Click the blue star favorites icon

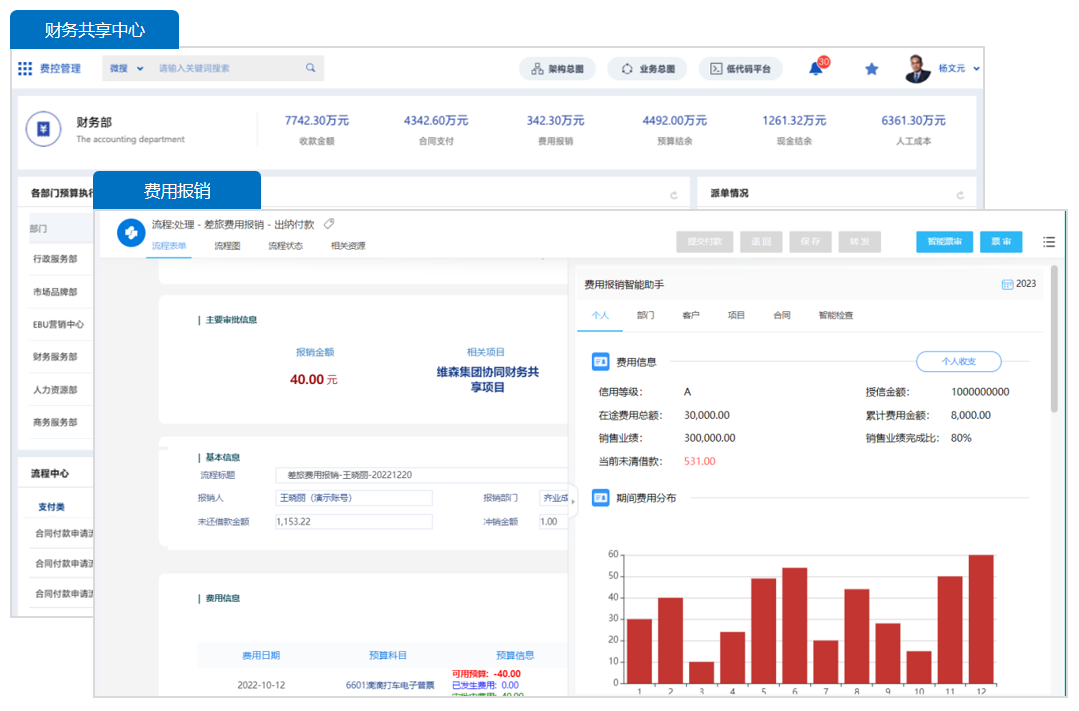point(871,69)
